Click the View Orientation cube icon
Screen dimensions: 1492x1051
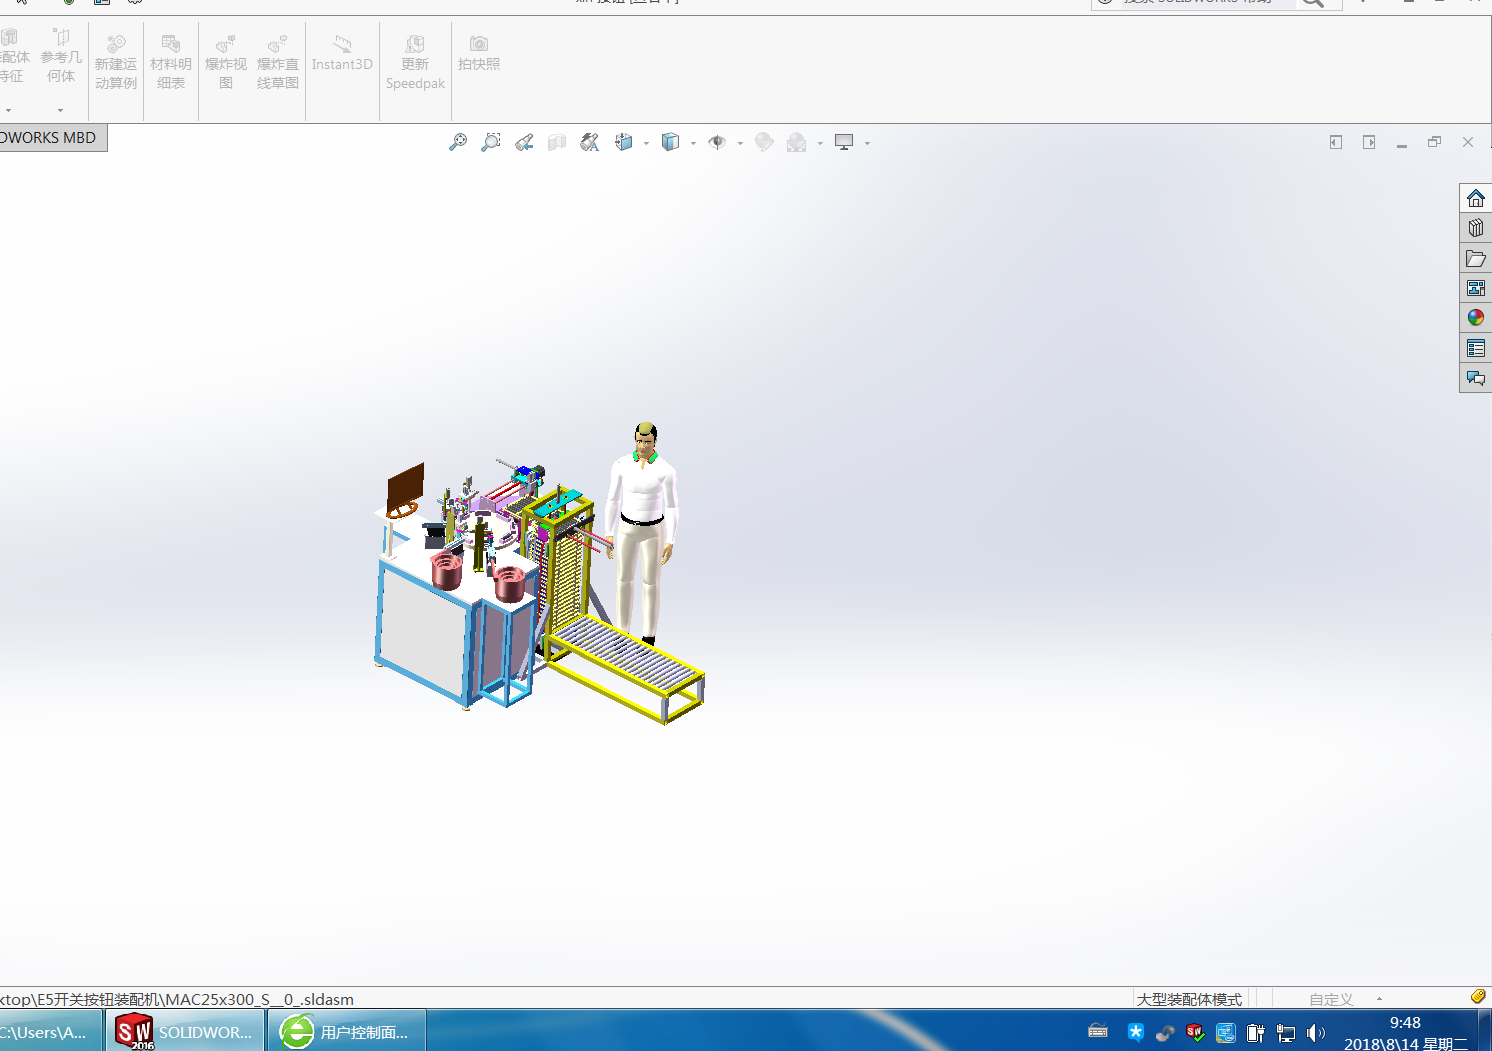pyautogui.click(x=624, y=143)
